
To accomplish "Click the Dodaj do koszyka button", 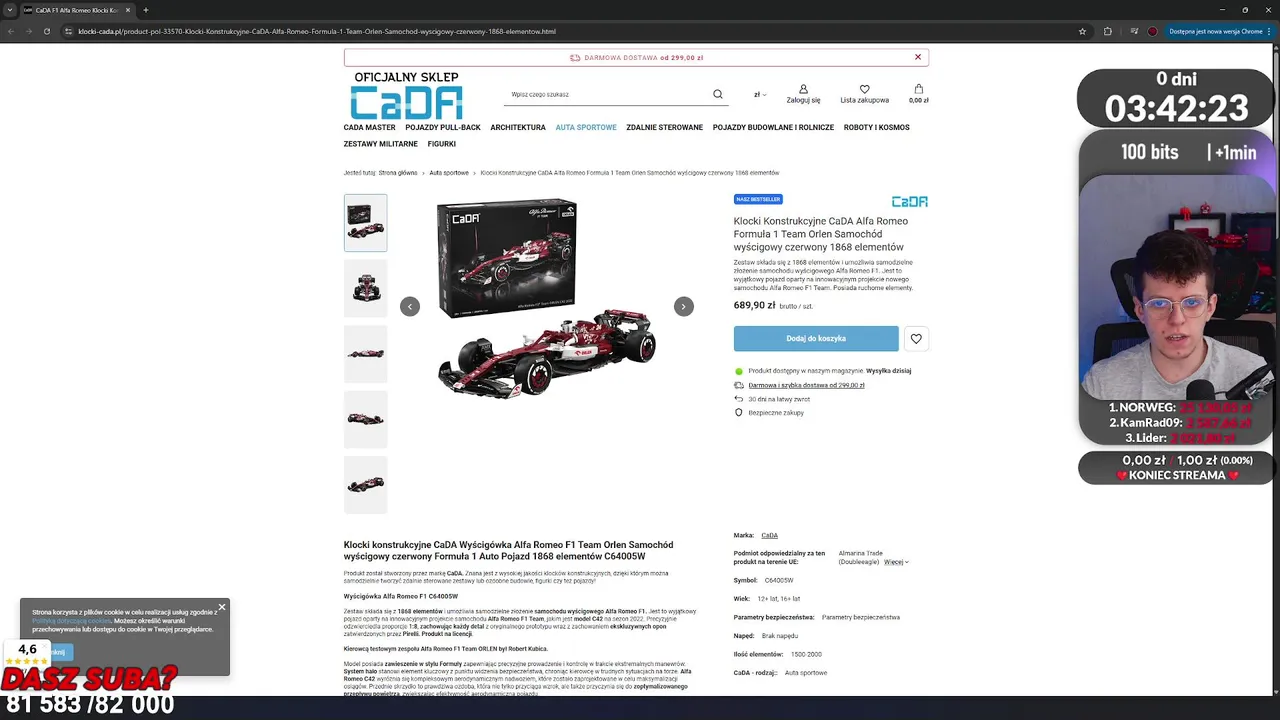I will [x=816, y=339].
